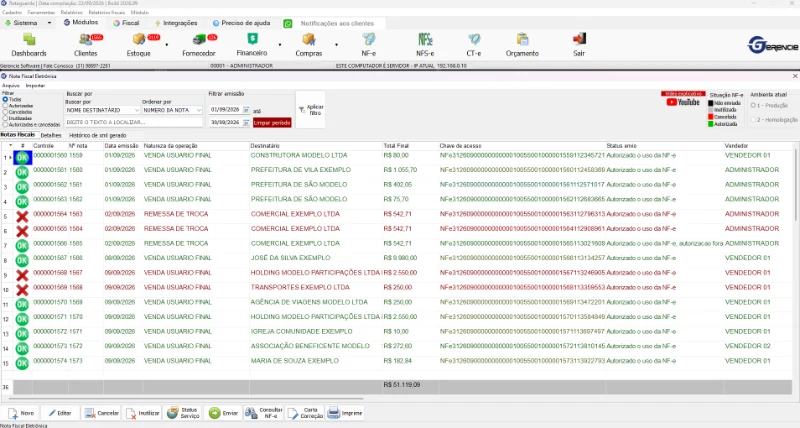Open the CT-e toolbar icon
Image resolution: width=800 pixels, height=428 pixels.
point(474,39)
